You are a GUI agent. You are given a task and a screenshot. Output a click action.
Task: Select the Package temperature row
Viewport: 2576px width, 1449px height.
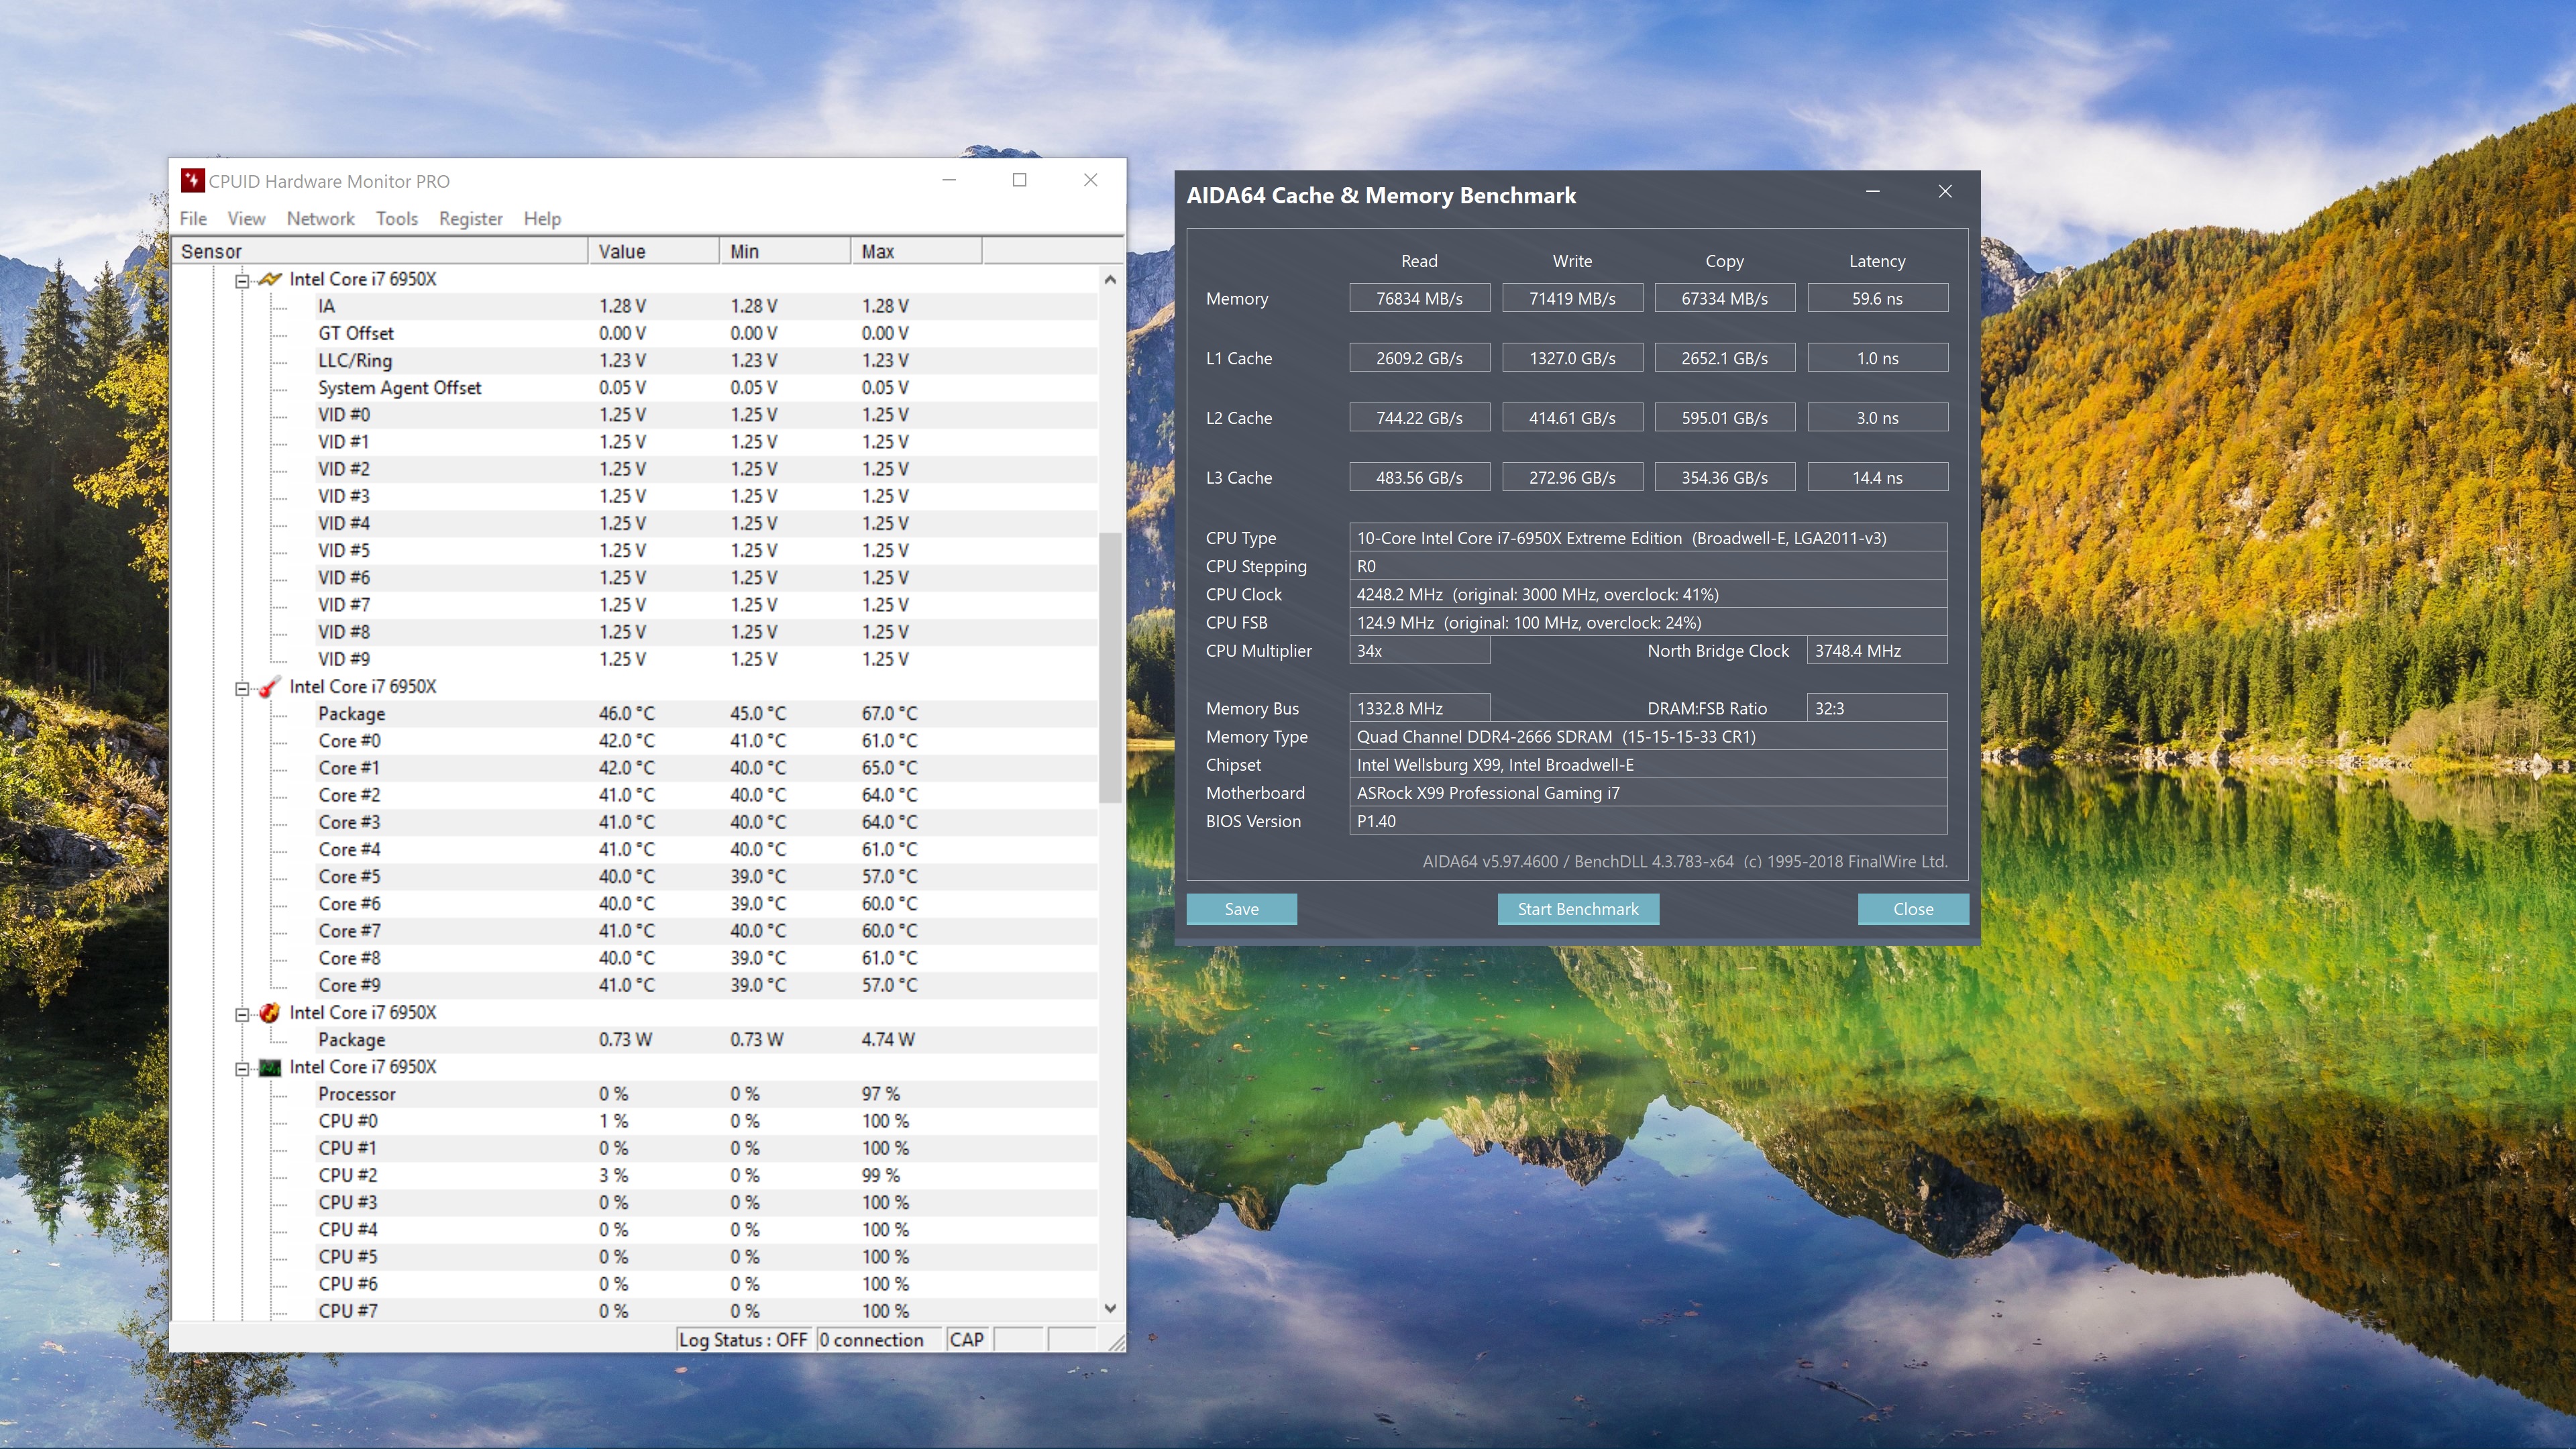[352, 714]
